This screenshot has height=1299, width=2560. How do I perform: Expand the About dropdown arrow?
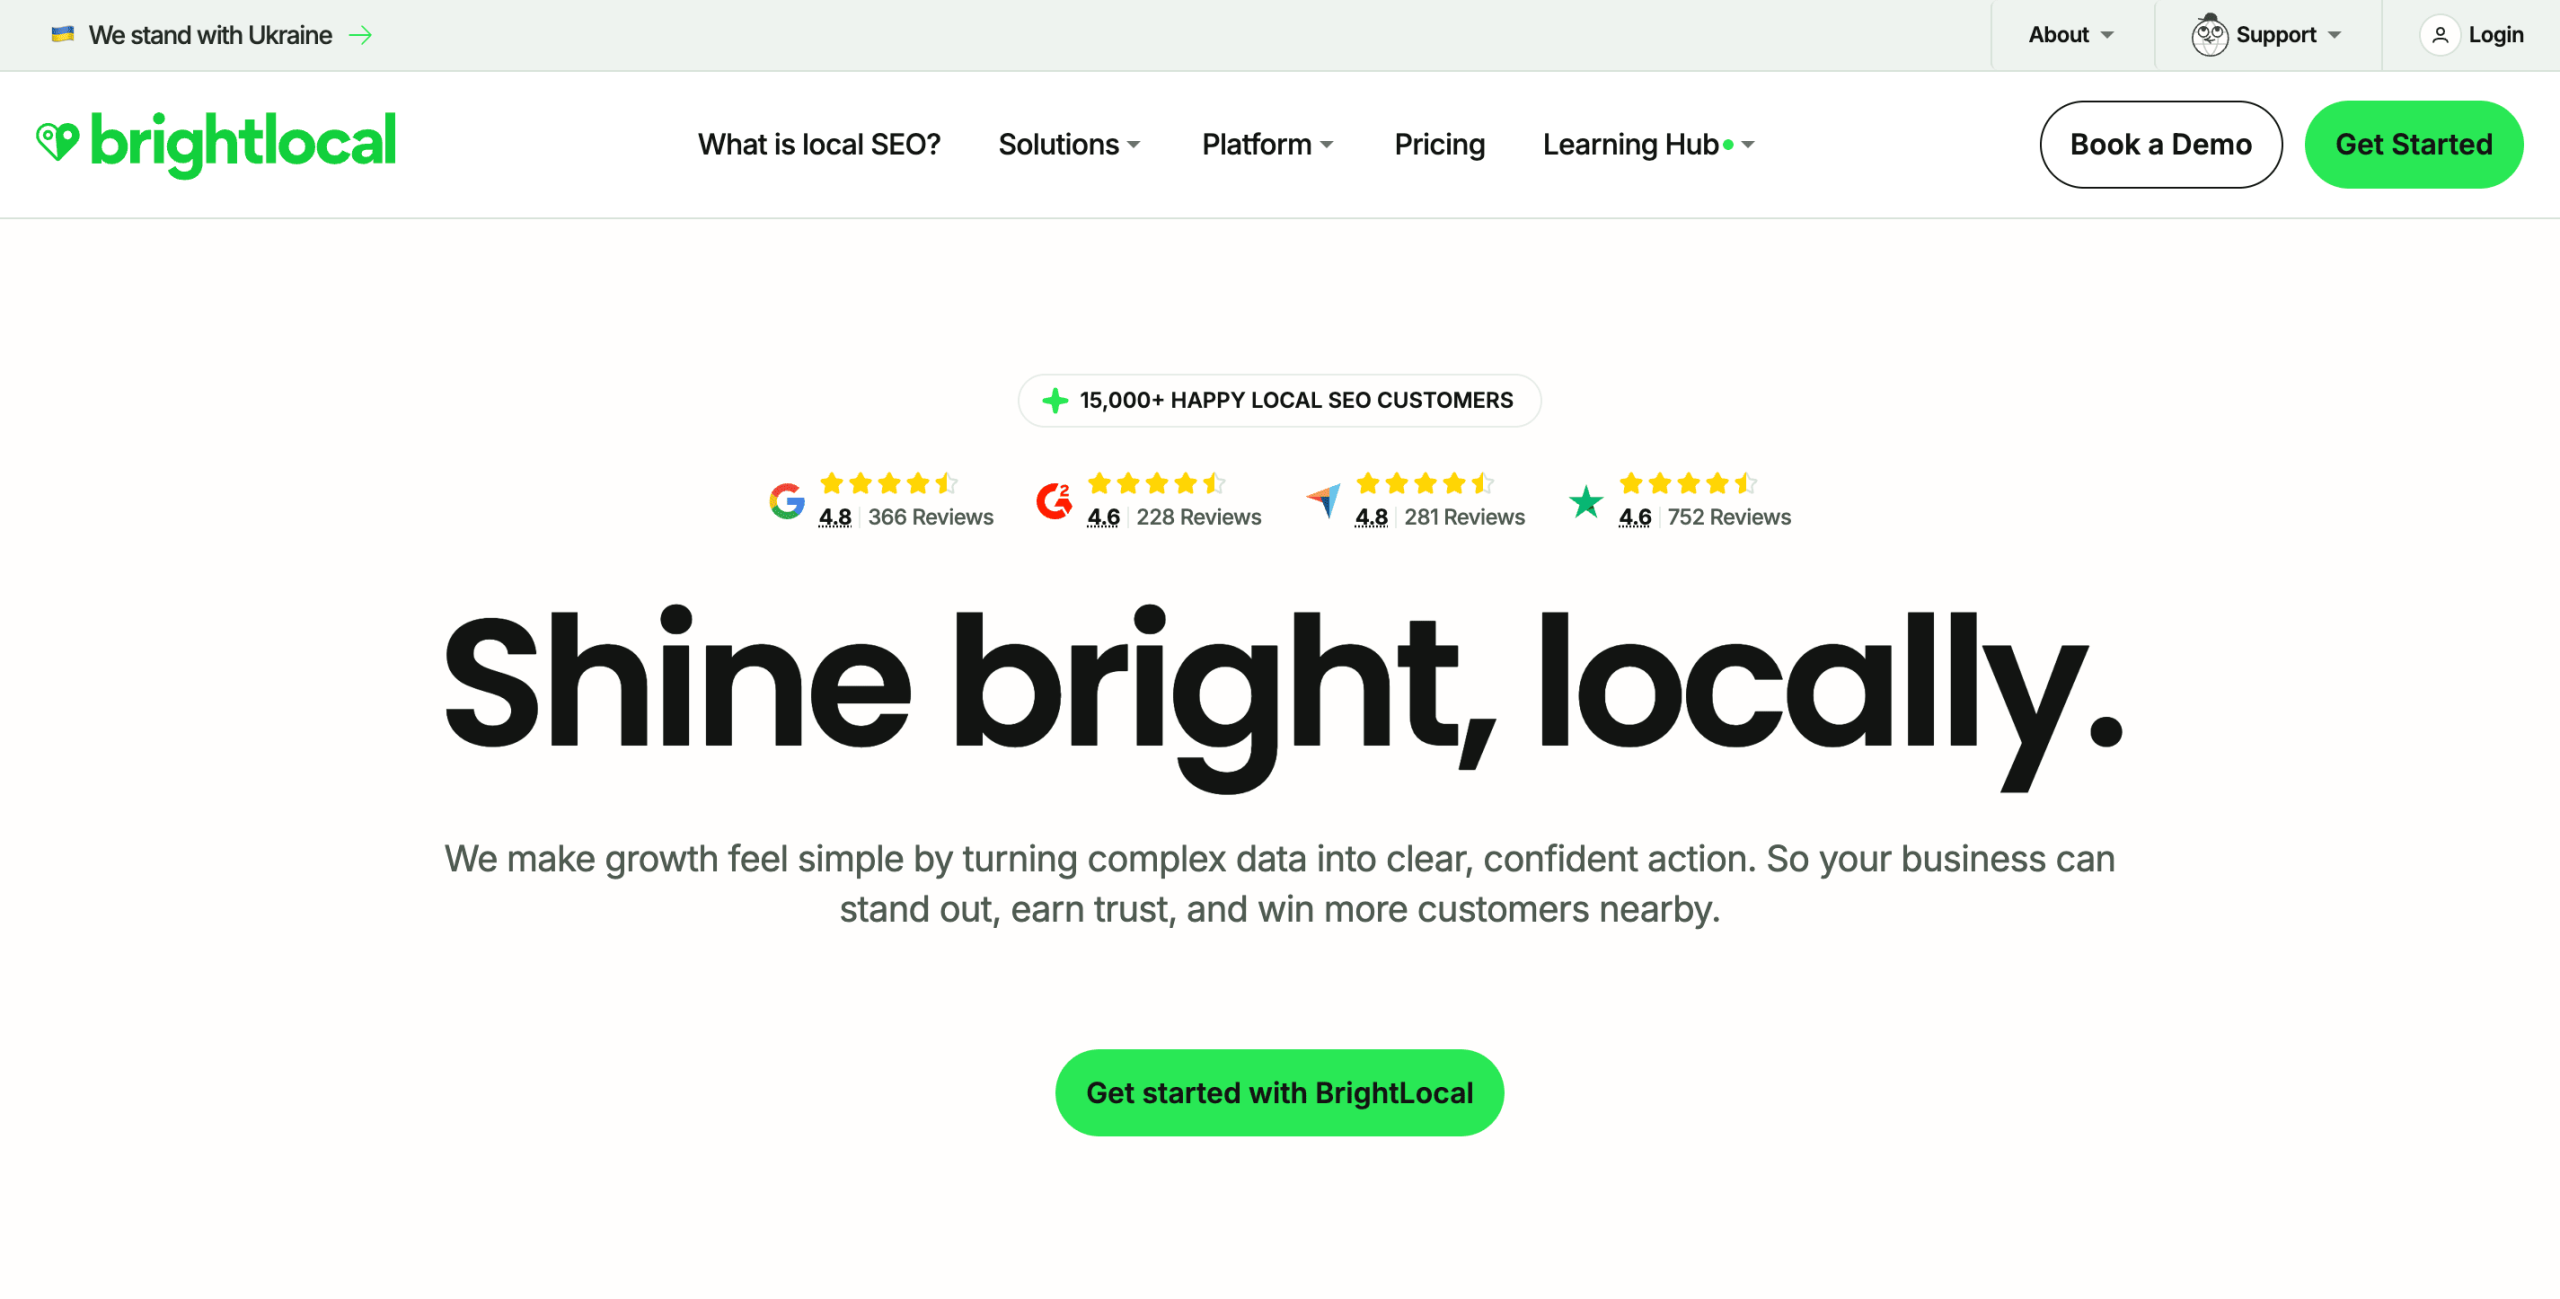[2107, 35]
